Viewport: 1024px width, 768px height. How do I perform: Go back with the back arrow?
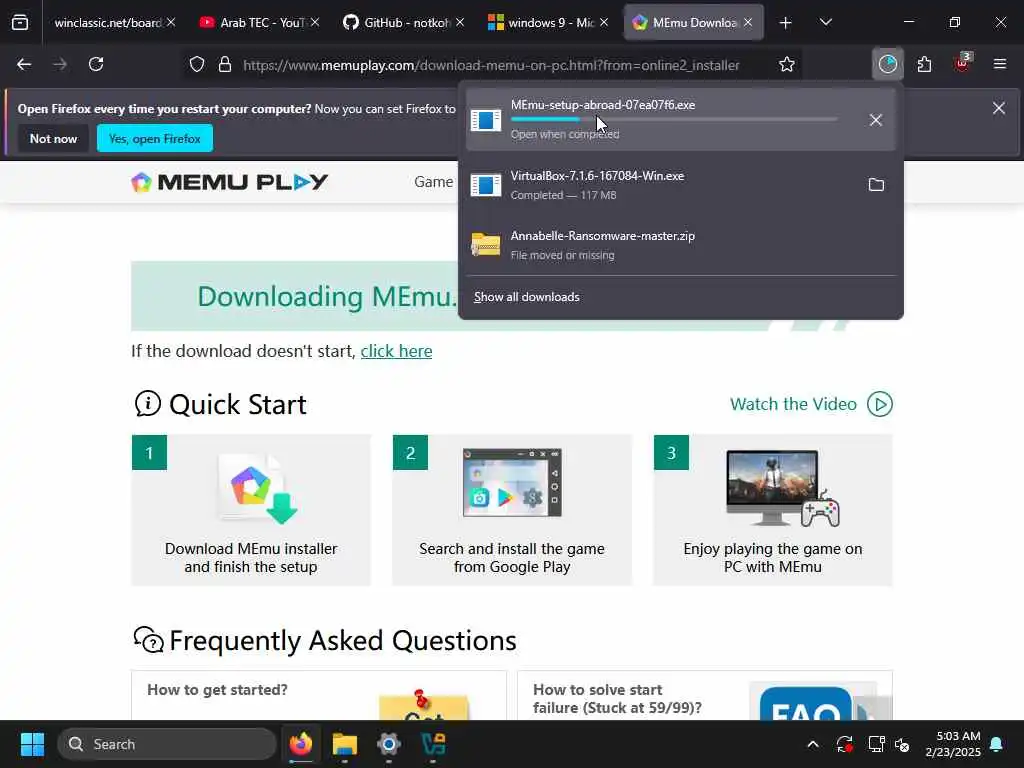pos(24,64)
